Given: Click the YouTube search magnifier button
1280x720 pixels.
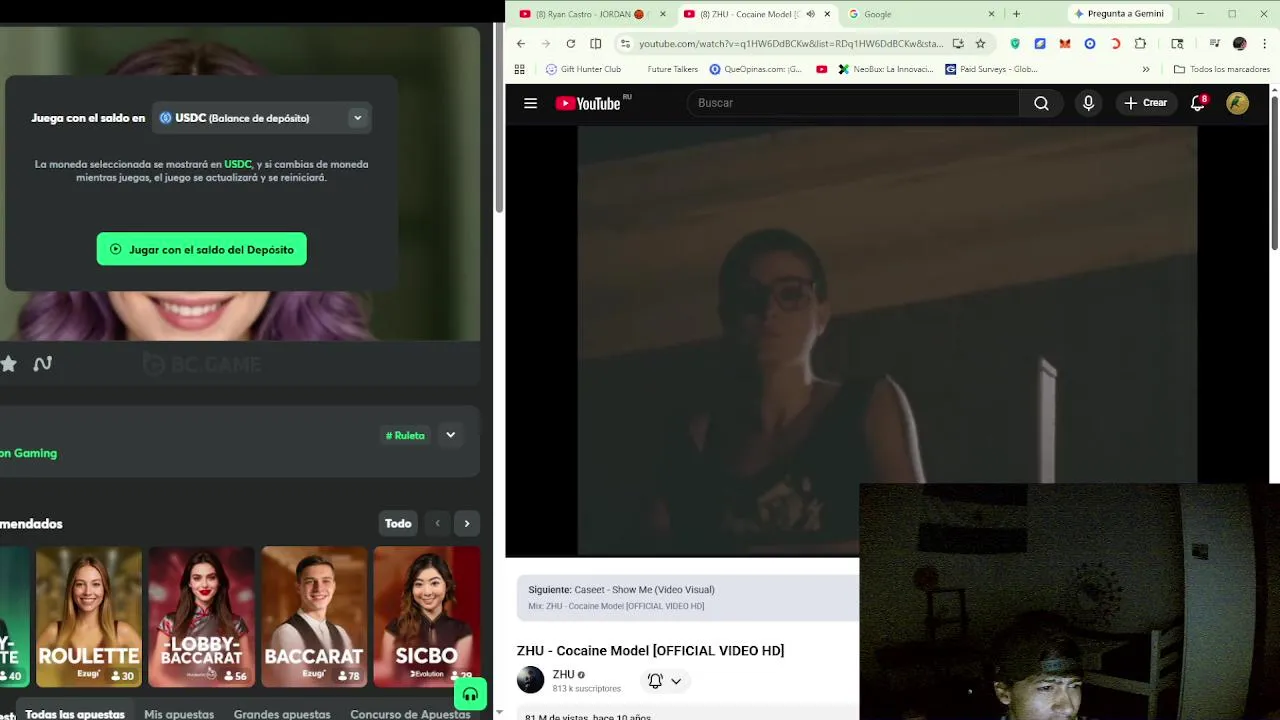Looking at the screenshot, I should [1041, 103].
